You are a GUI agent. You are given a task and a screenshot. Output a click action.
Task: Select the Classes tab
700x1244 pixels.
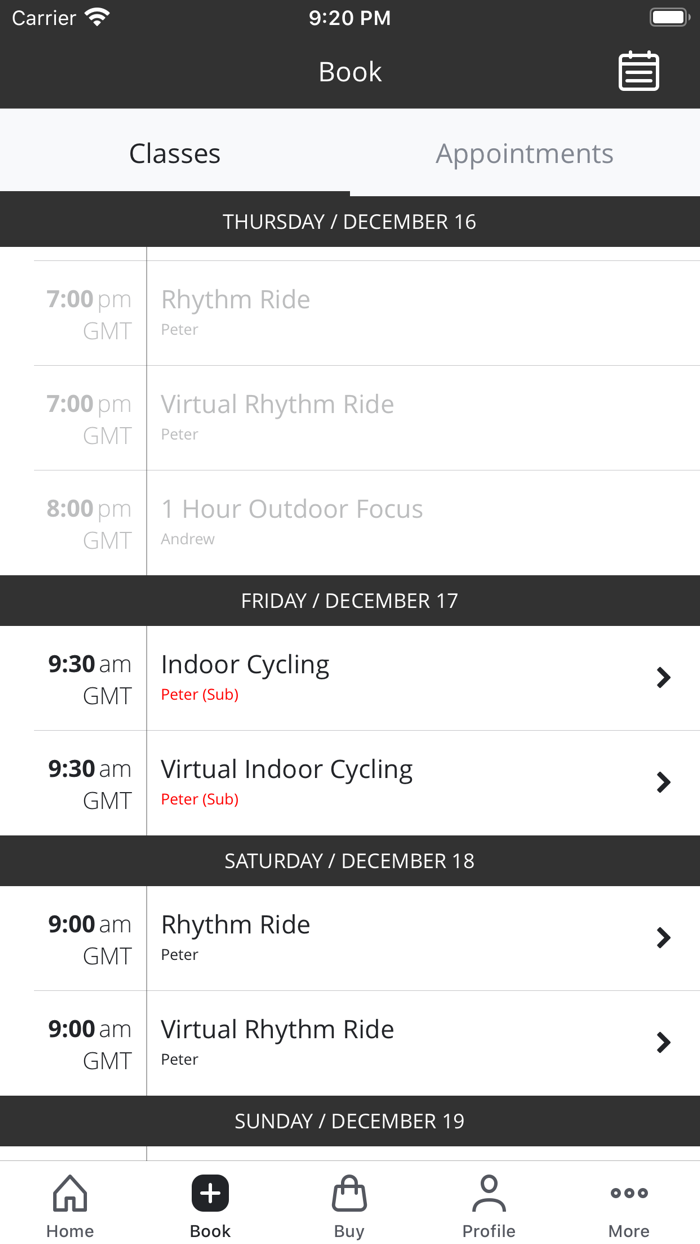point(175,153)
